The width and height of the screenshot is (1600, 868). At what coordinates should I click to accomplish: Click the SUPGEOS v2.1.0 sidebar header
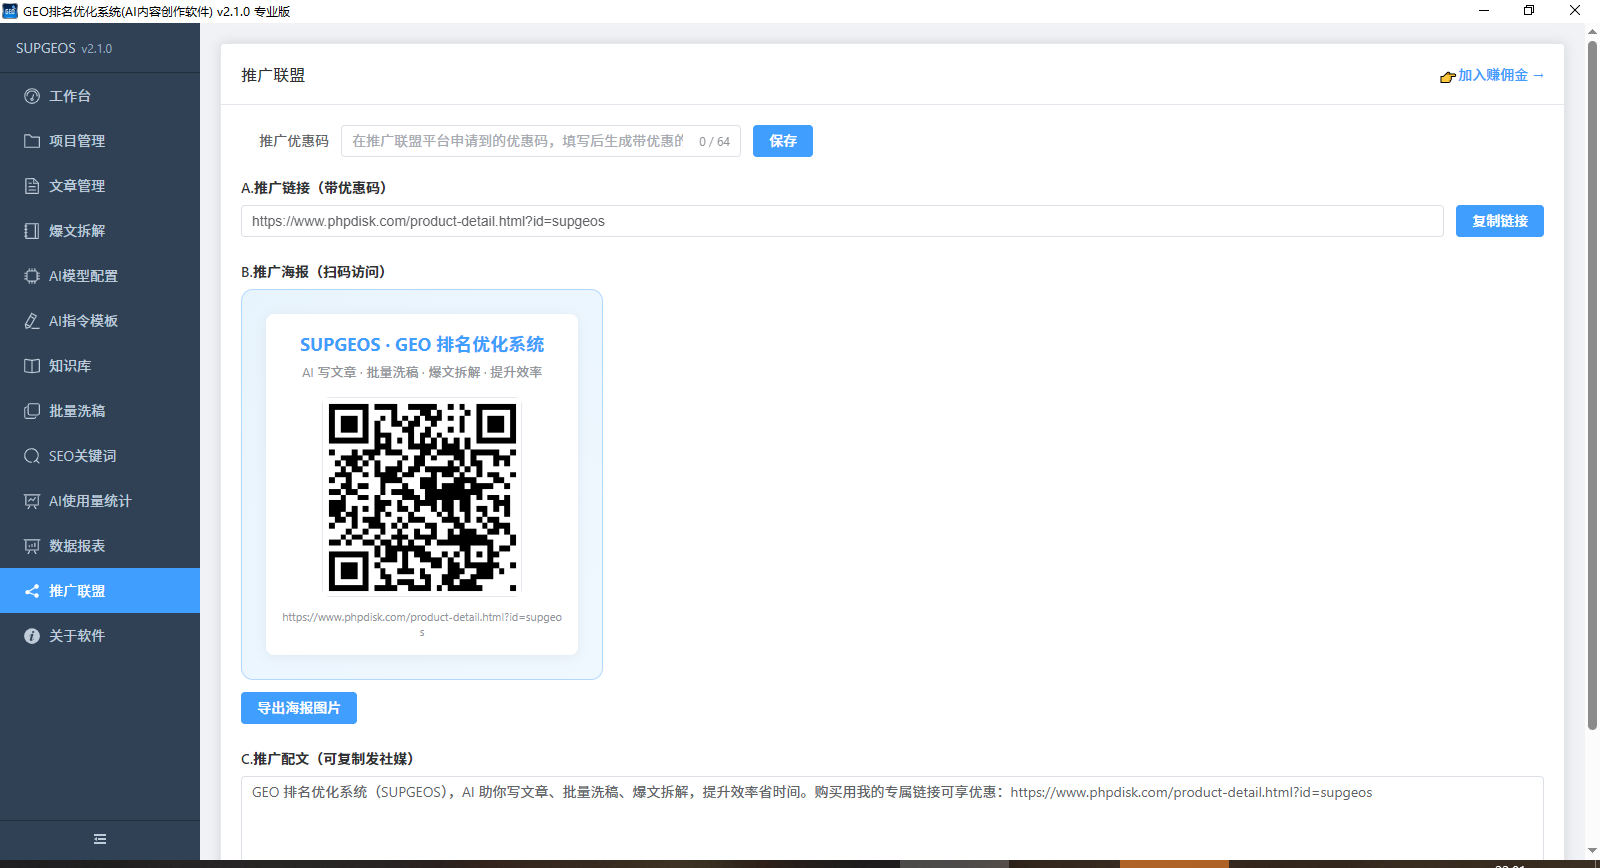coord(64,48)
